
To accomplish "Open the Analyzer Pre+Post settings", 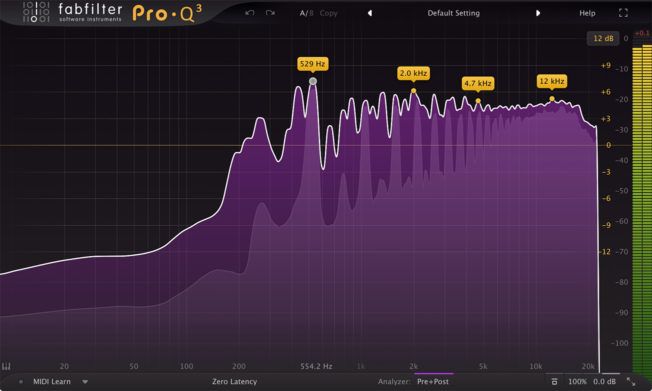I will click(x=432, y=381).
